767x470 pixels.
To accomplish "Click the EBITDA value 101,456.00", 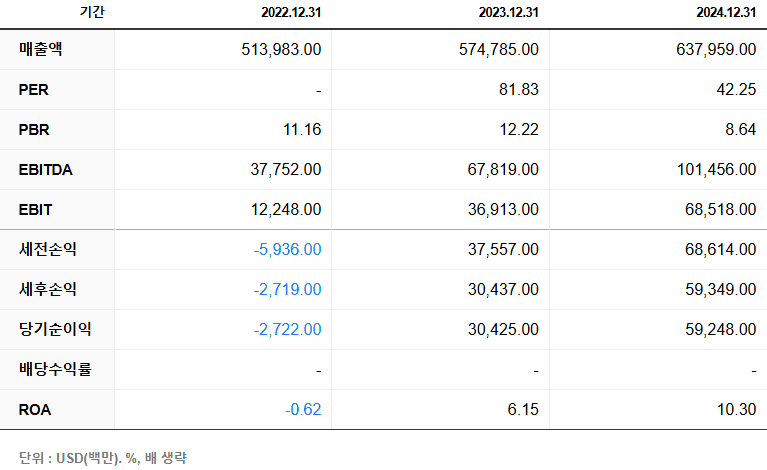I will [x=717, y=170].
